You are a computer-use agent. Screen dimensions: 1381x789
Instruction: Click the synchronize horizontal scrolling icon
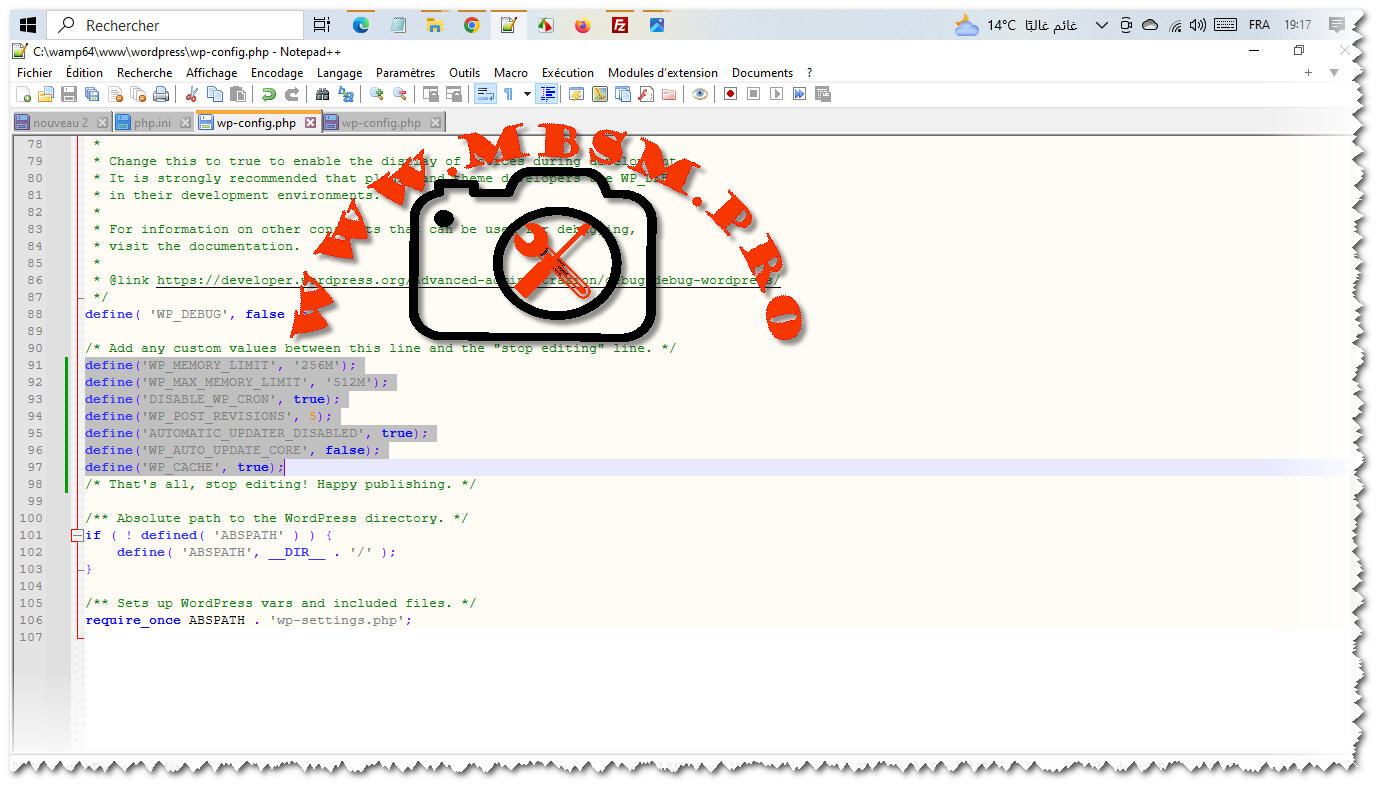coord(453,94)
